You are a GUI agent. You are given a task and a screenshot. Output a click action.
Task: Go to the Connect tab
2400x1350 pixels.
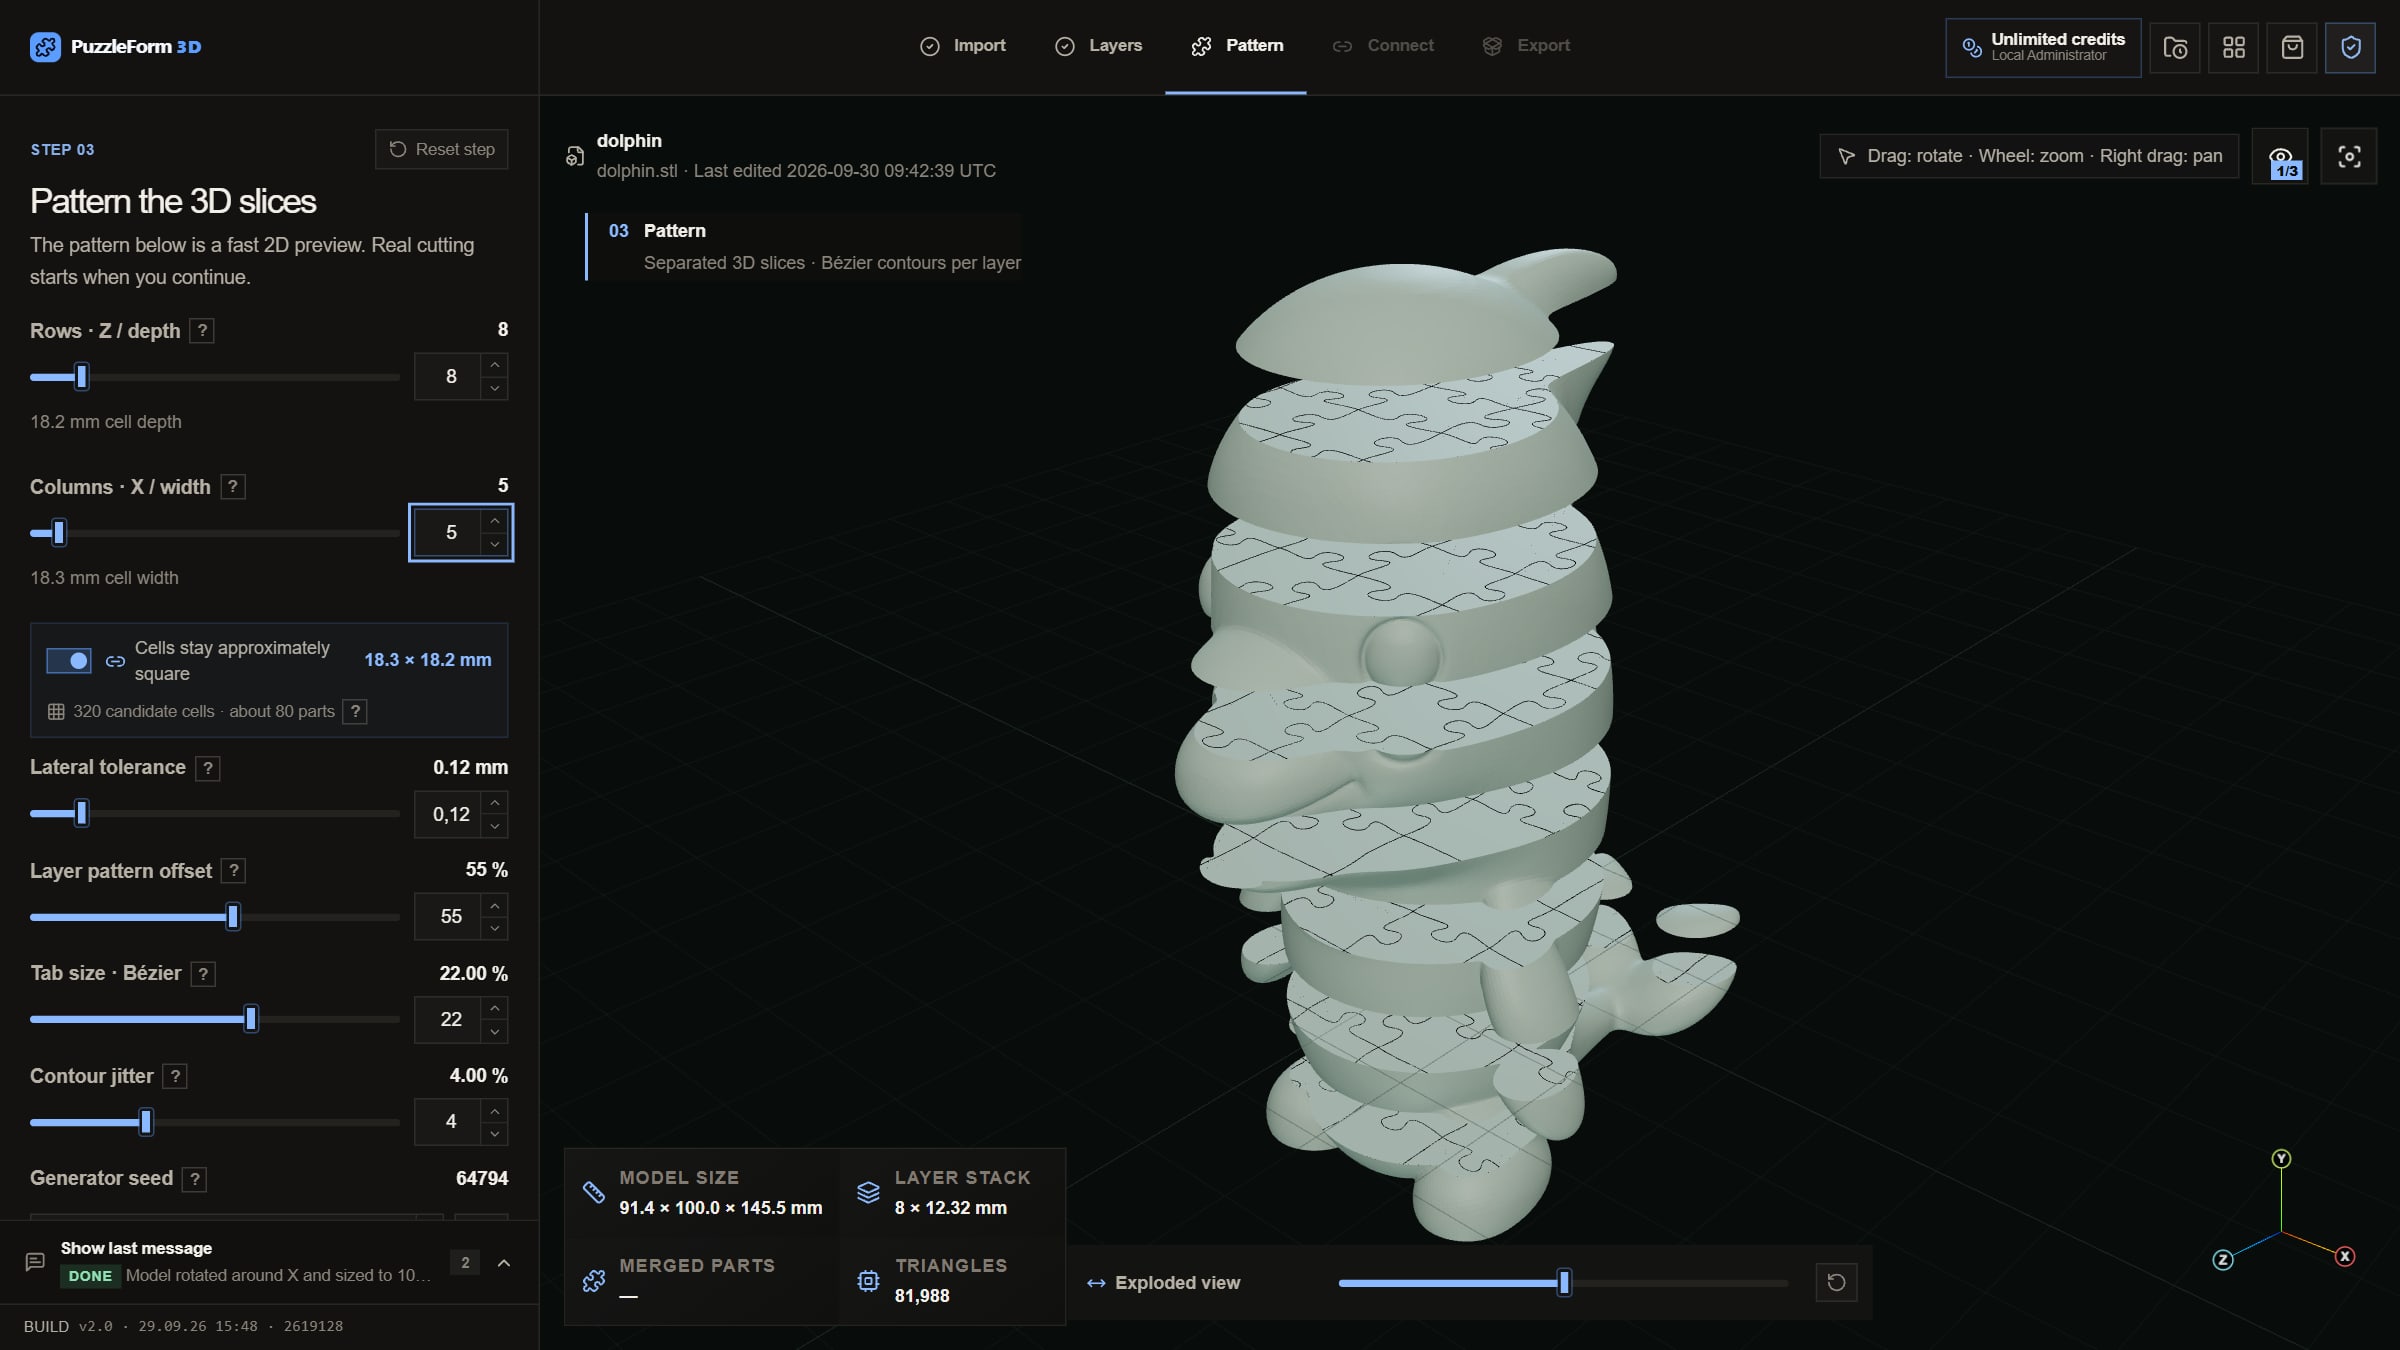(x=1383, y=46)
